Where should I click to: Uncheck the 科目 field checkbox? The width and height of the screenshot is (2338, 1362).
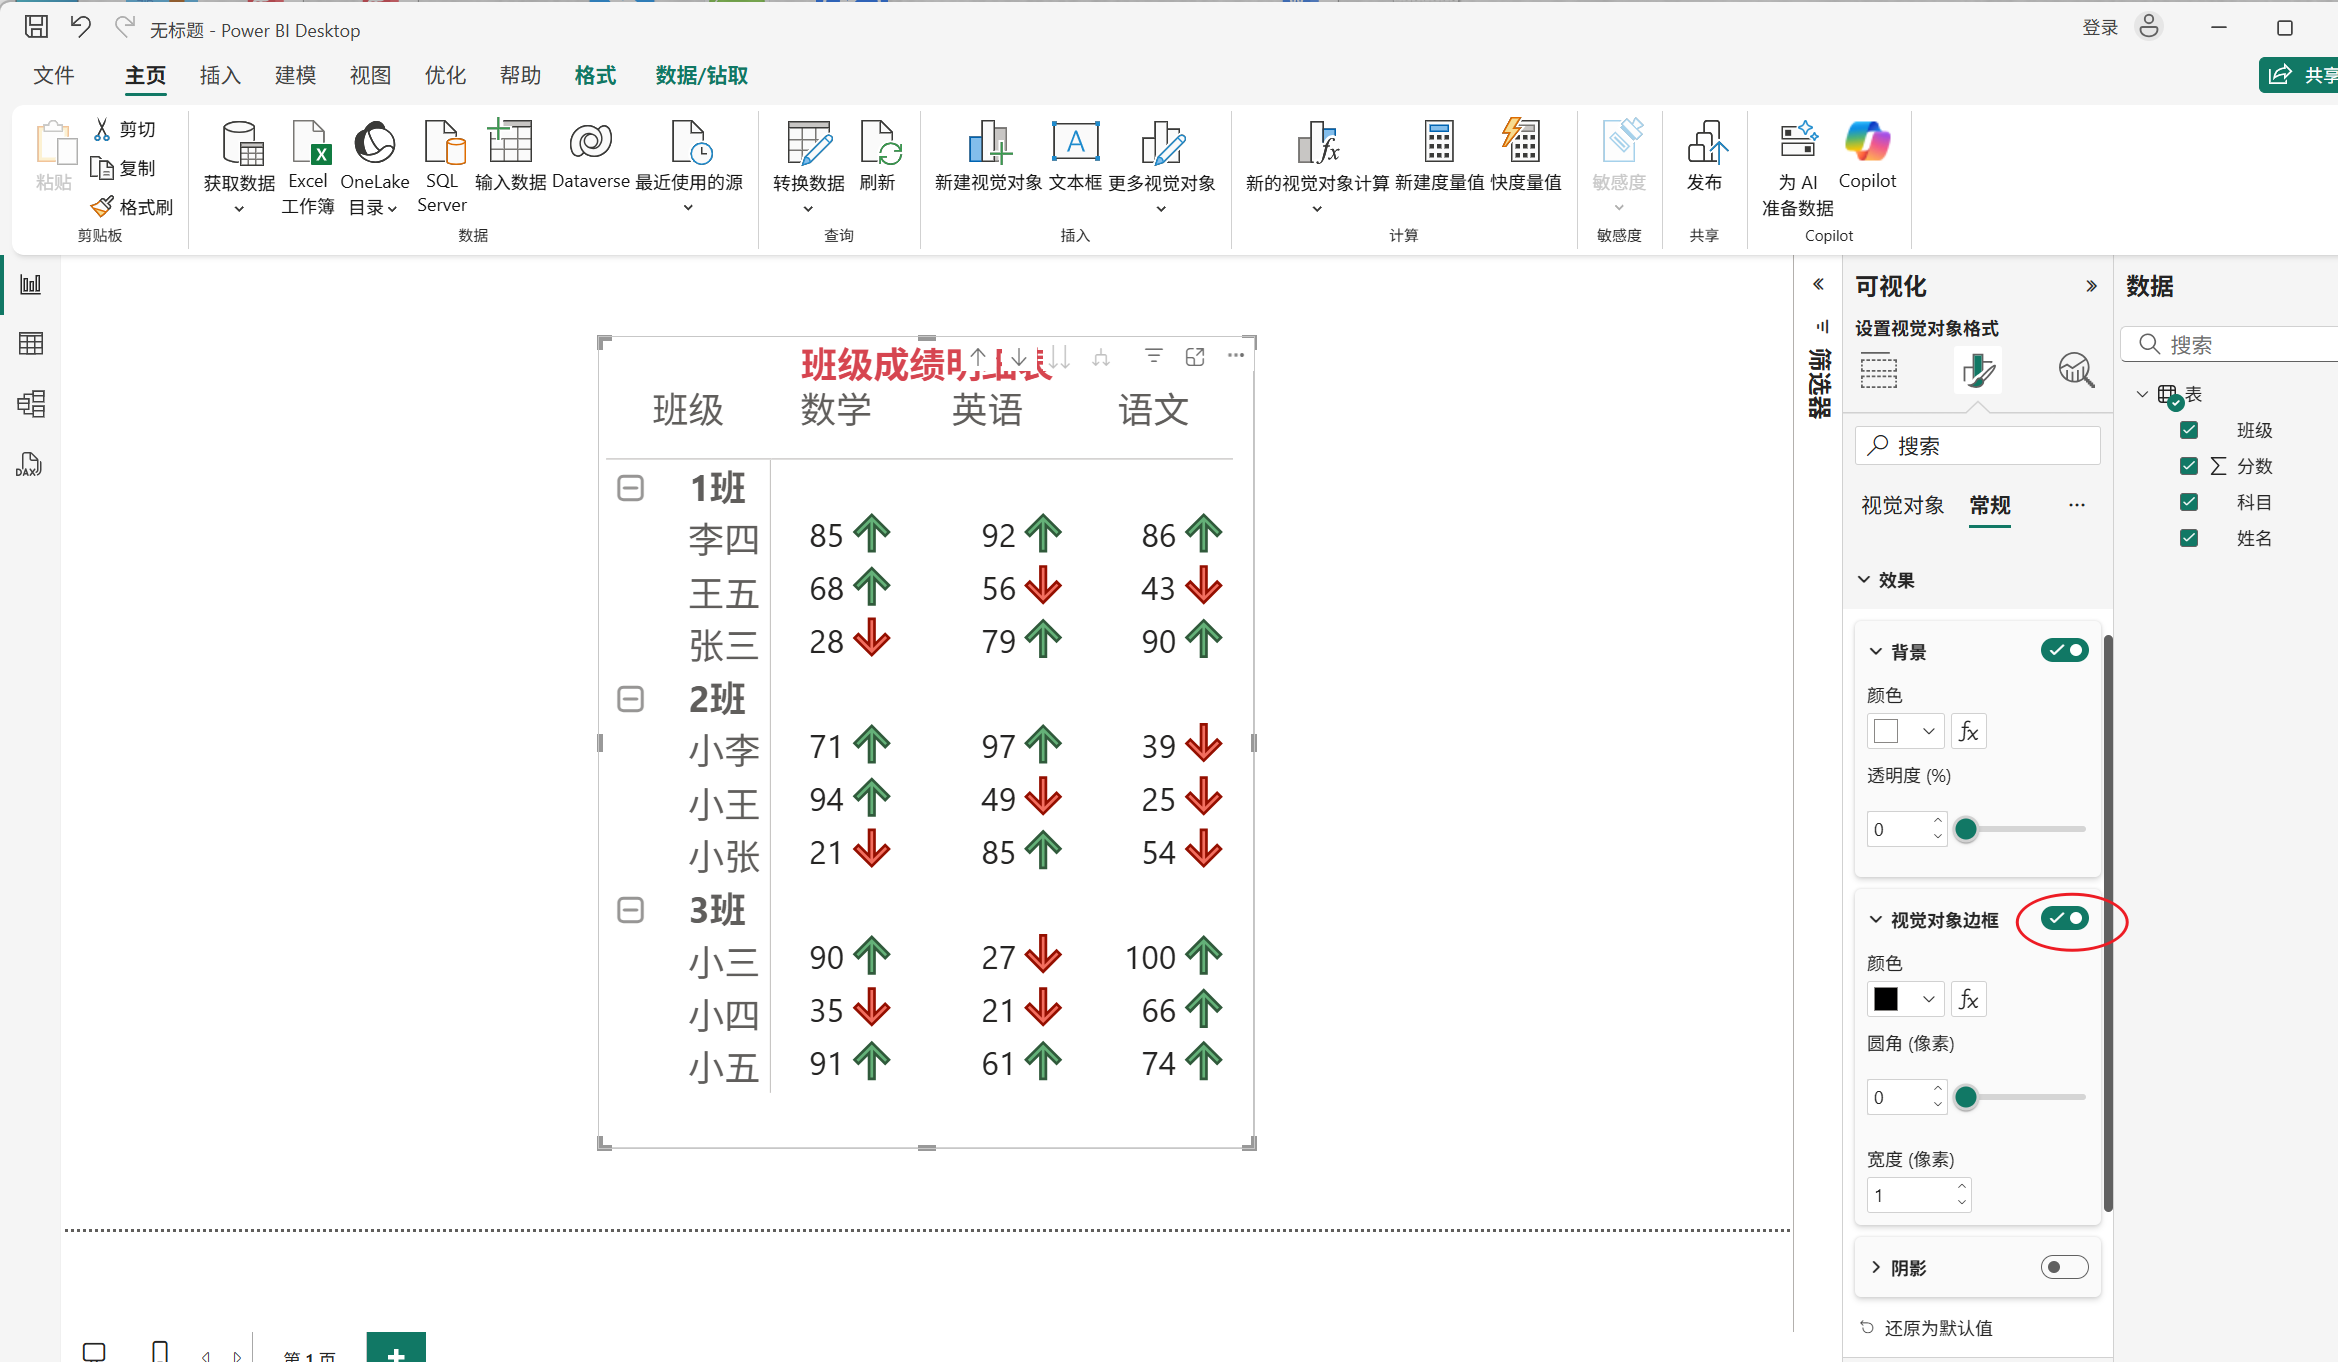[2189, 502]
